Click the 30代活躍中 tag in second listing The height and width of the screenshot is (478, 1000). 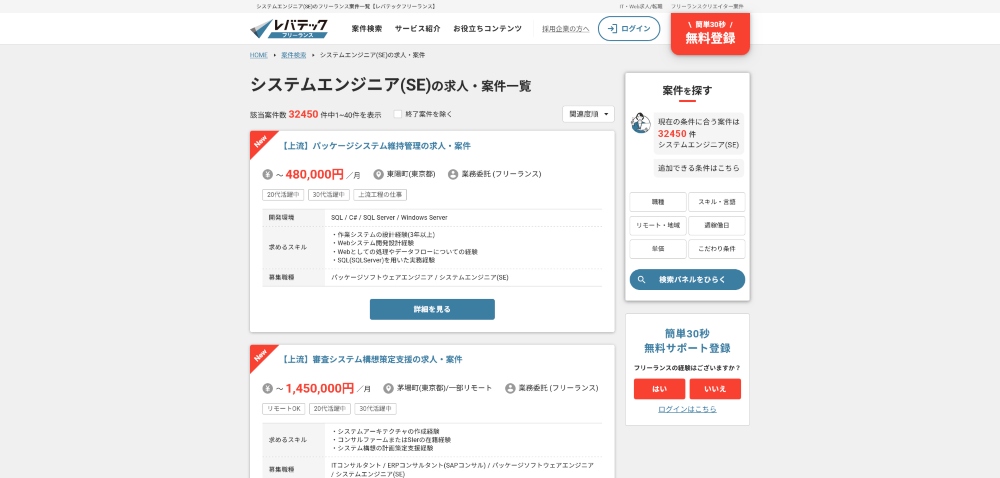(376, 409)
